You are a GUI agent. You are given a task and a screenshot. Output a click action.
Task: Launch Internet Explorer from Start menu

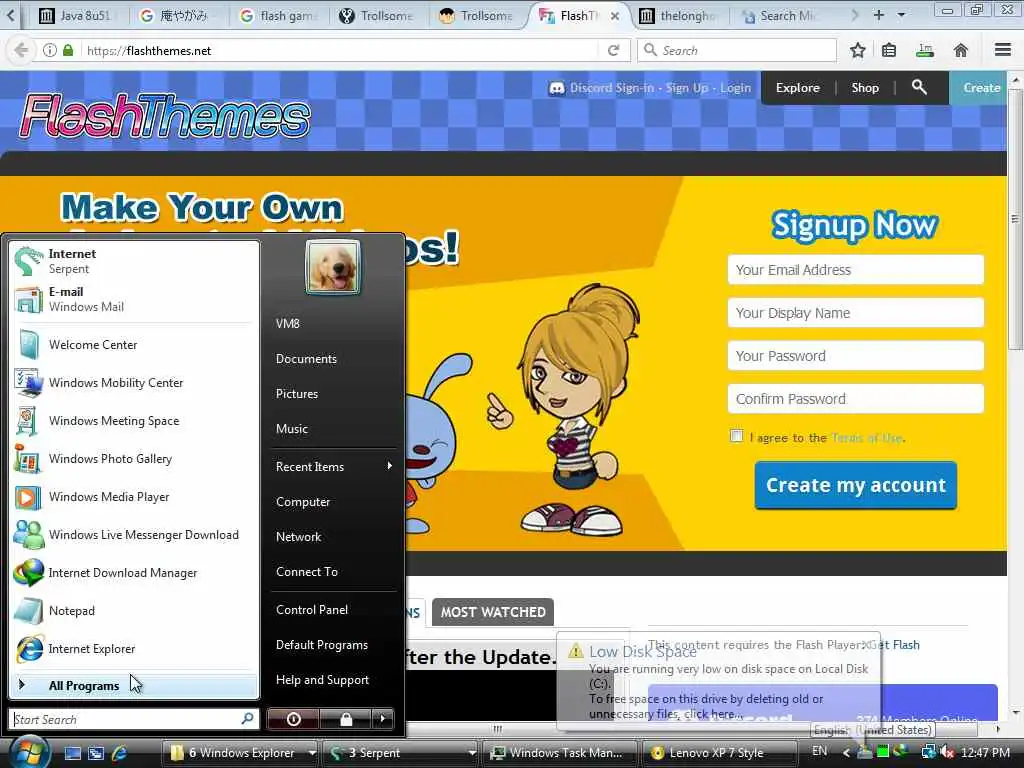pyautogui.click(x=134, y=648)
